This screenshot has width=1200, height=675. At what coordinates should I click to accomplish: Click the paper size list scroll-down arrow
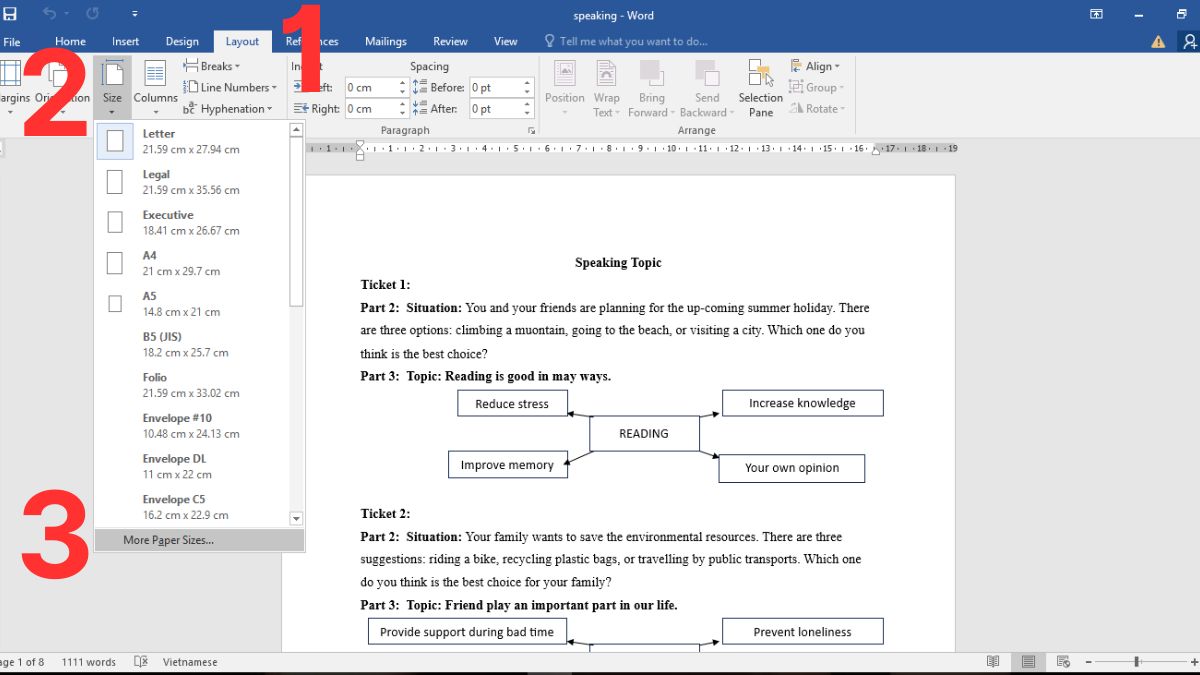[x=296, y=518]
